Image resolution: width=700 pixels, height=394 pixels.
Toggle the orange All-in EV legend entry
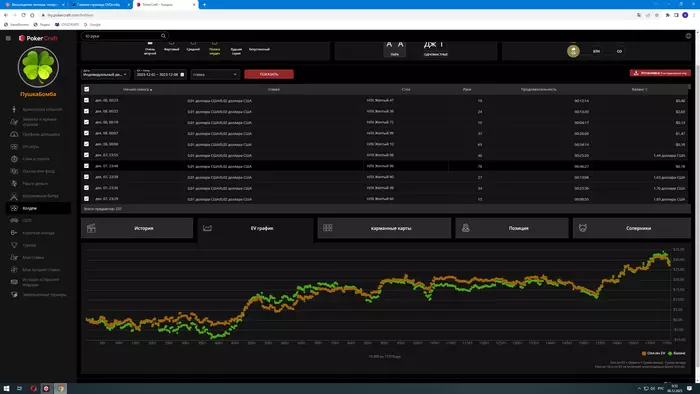[654, 353]
